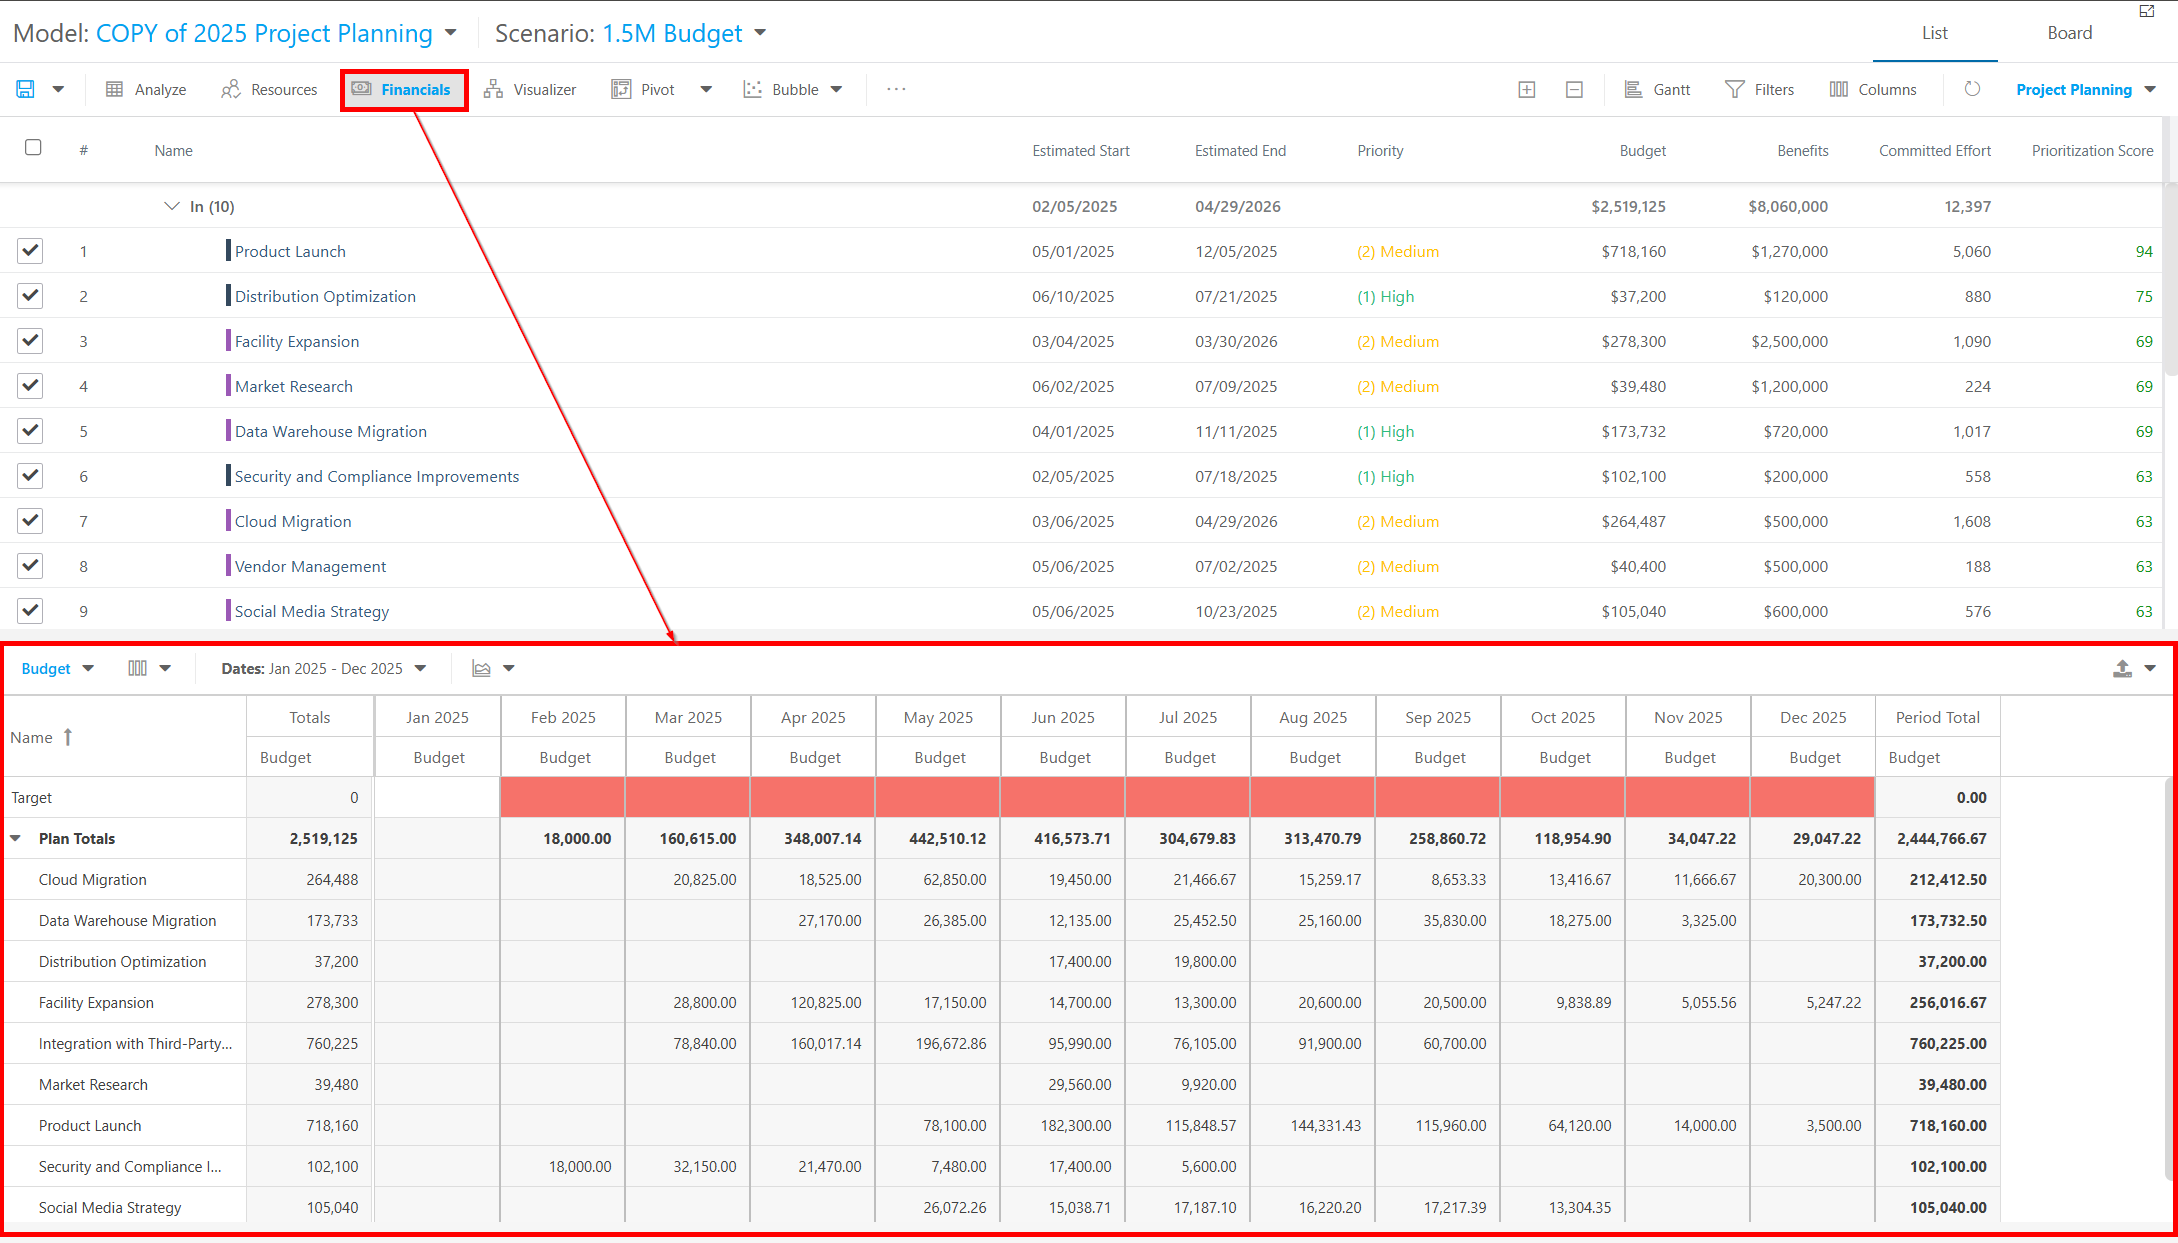Click Plan Totals May value 442,510.12
Image resolution: width=2178 pixels, height=1243 pixels.
tap(947, 838)
